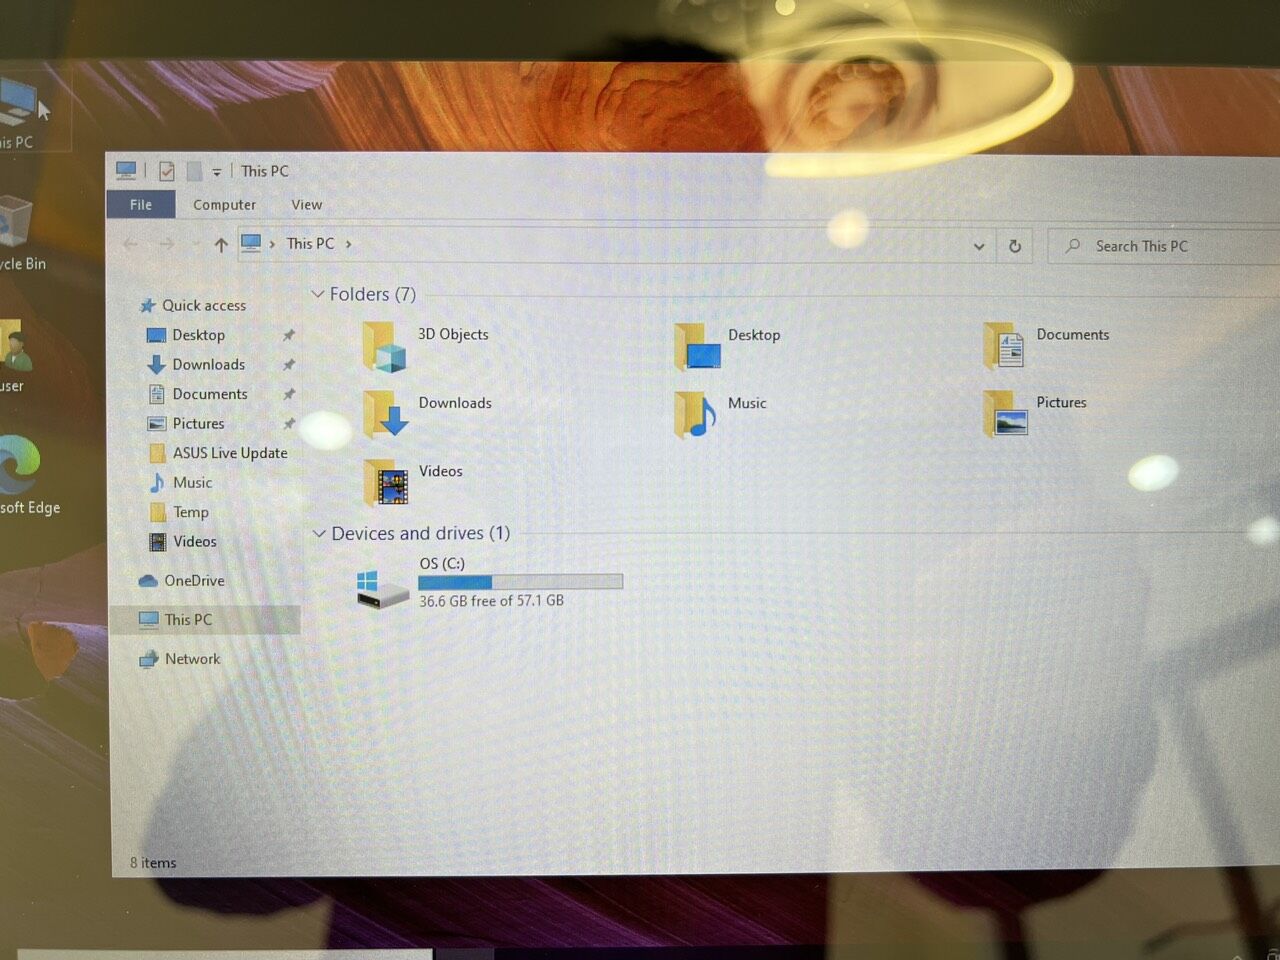The height and width of the screenshot is (960, 1280).
Task: Open the Documents folder icon in Folders
Action: [x=1004, y=345]
